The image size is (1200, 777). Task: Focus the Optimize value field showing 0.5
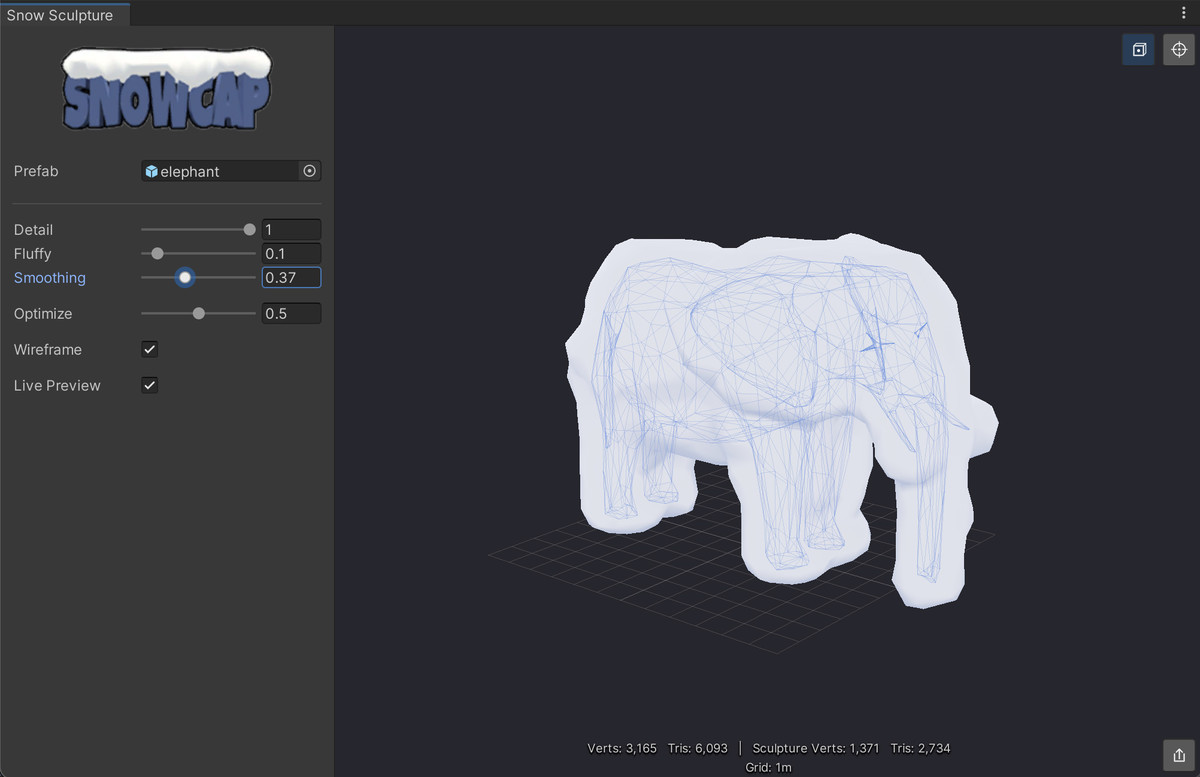(x=291, y=313)
